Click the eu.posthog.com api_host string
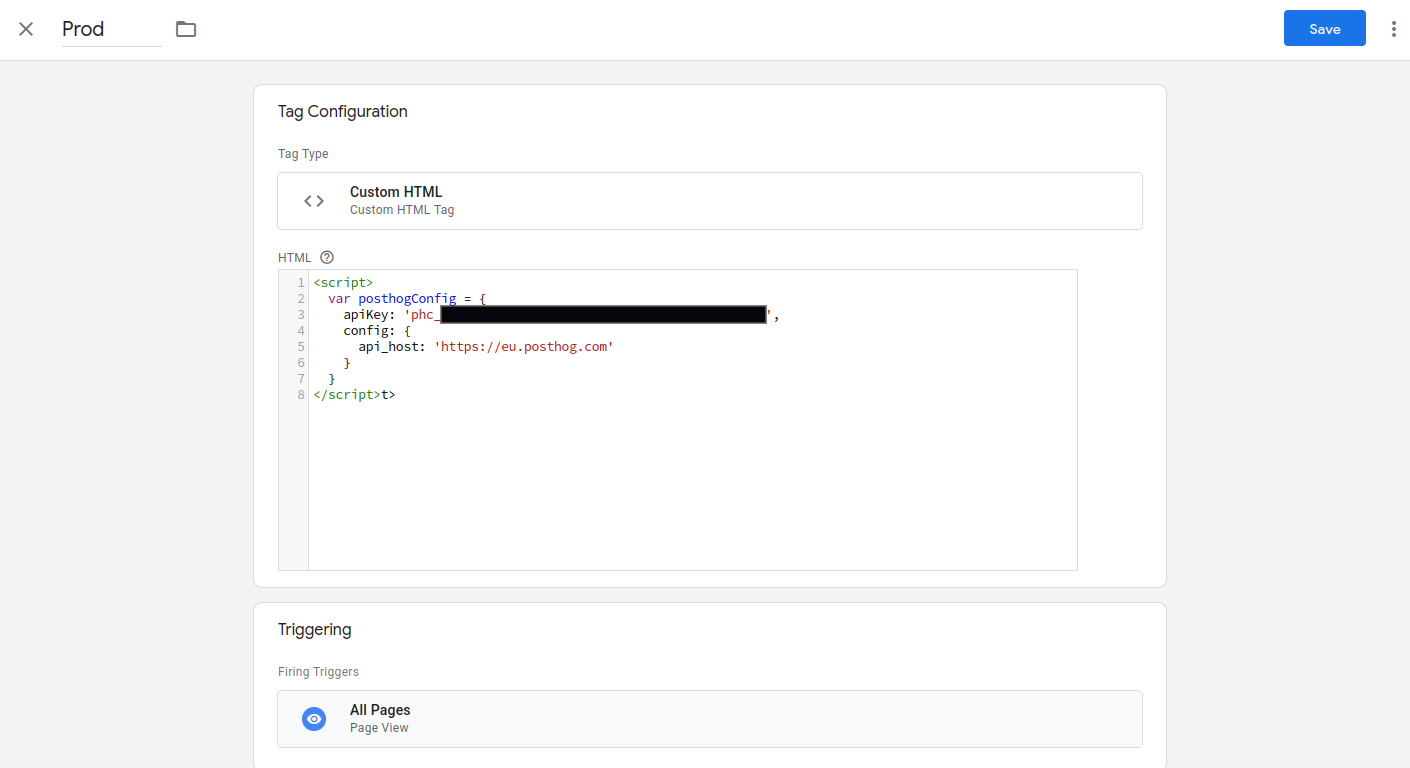The height and width of the screenshot is (768, 1410). coord(524,346)
